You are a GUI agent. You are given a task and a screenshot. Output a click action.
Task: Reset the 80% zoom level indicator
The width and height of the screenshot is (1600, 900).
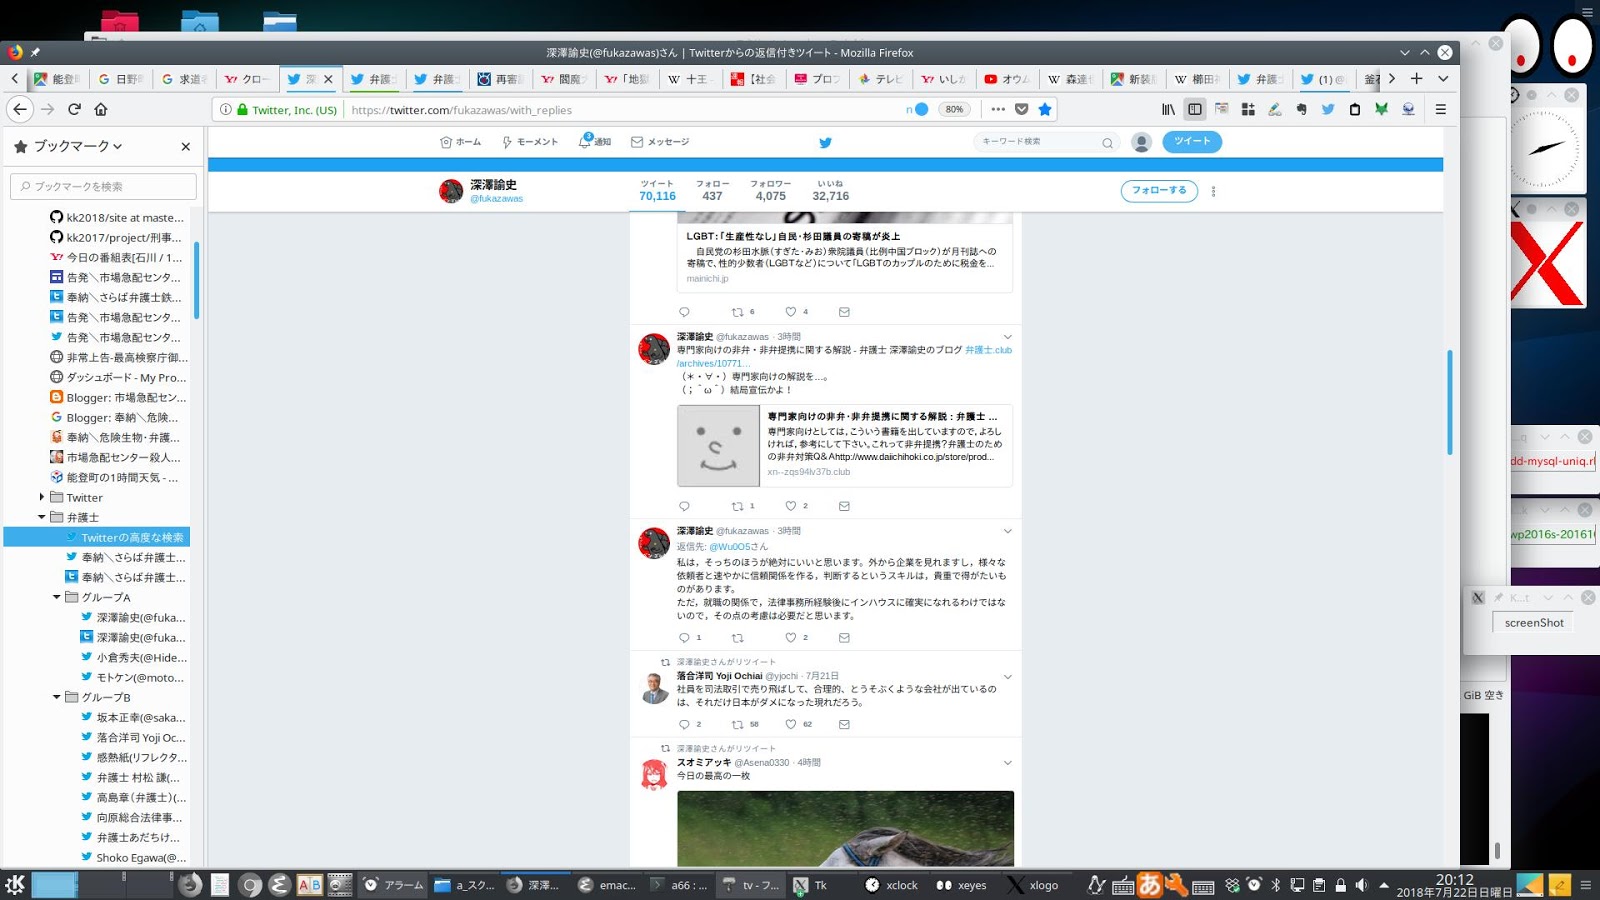tap(954, 109)
